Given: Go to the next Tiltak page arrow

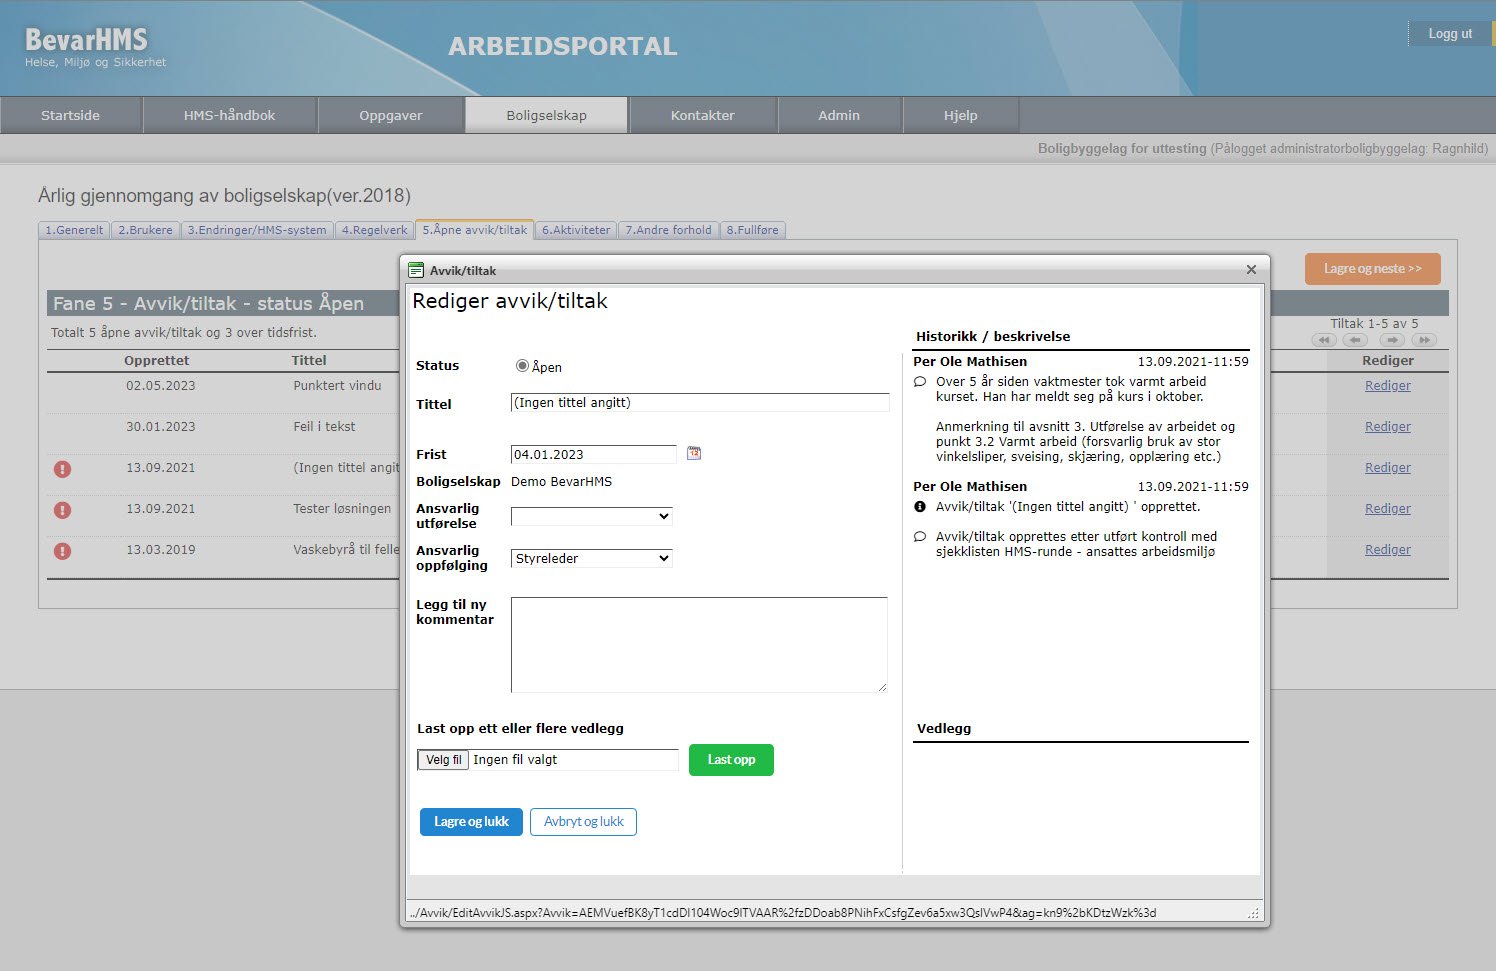Looking at the screenshot, I should tap(1393, 340).
